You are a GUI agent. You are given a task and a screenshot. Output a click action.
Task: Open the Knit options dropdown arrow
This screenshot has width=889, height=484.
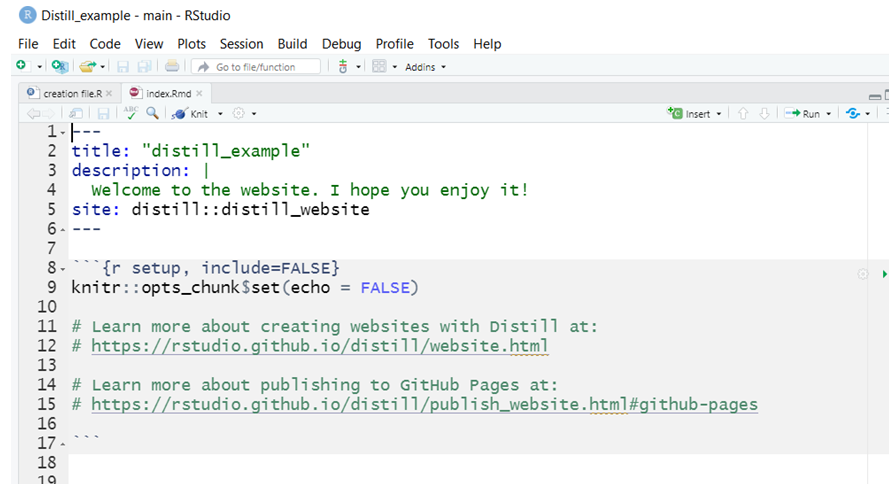point(221,114)
